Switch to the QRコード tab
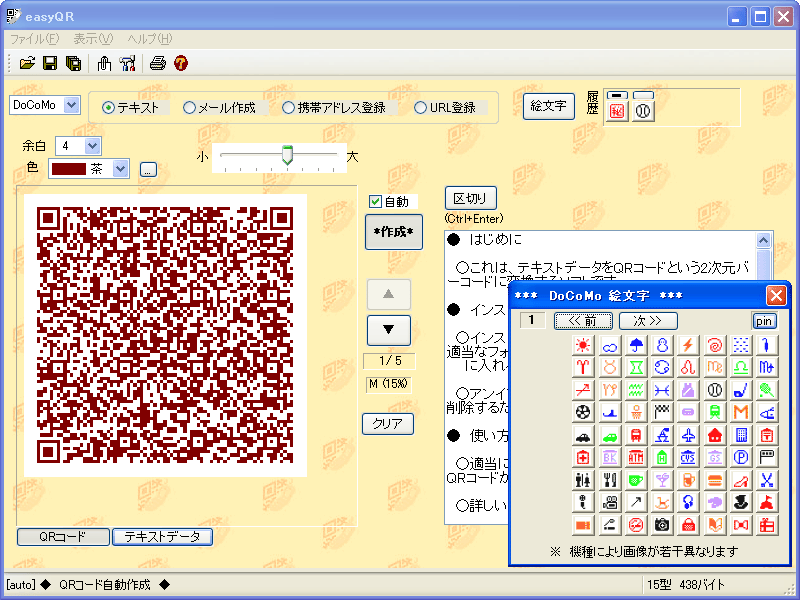 point(63,537)
